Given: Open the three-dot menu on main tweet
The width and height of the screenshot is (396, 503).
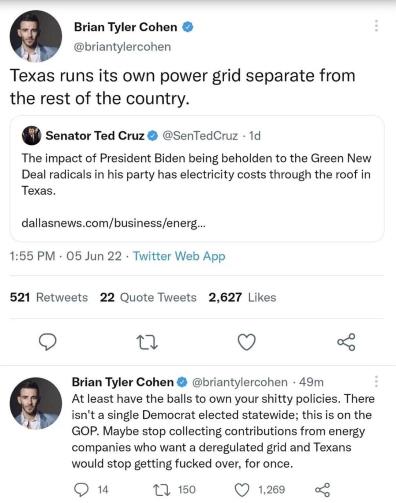Looking at the screenshot, I should point(376,25).
